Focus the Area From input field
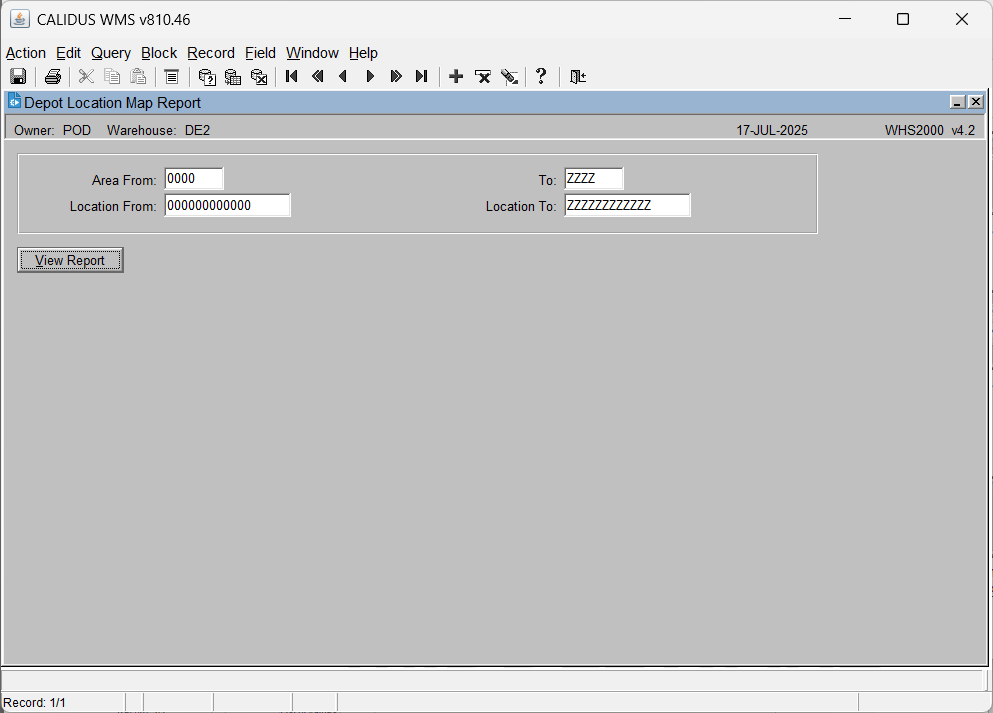The width and height of the screenshot is (993, 713). (x=194, y=179)
